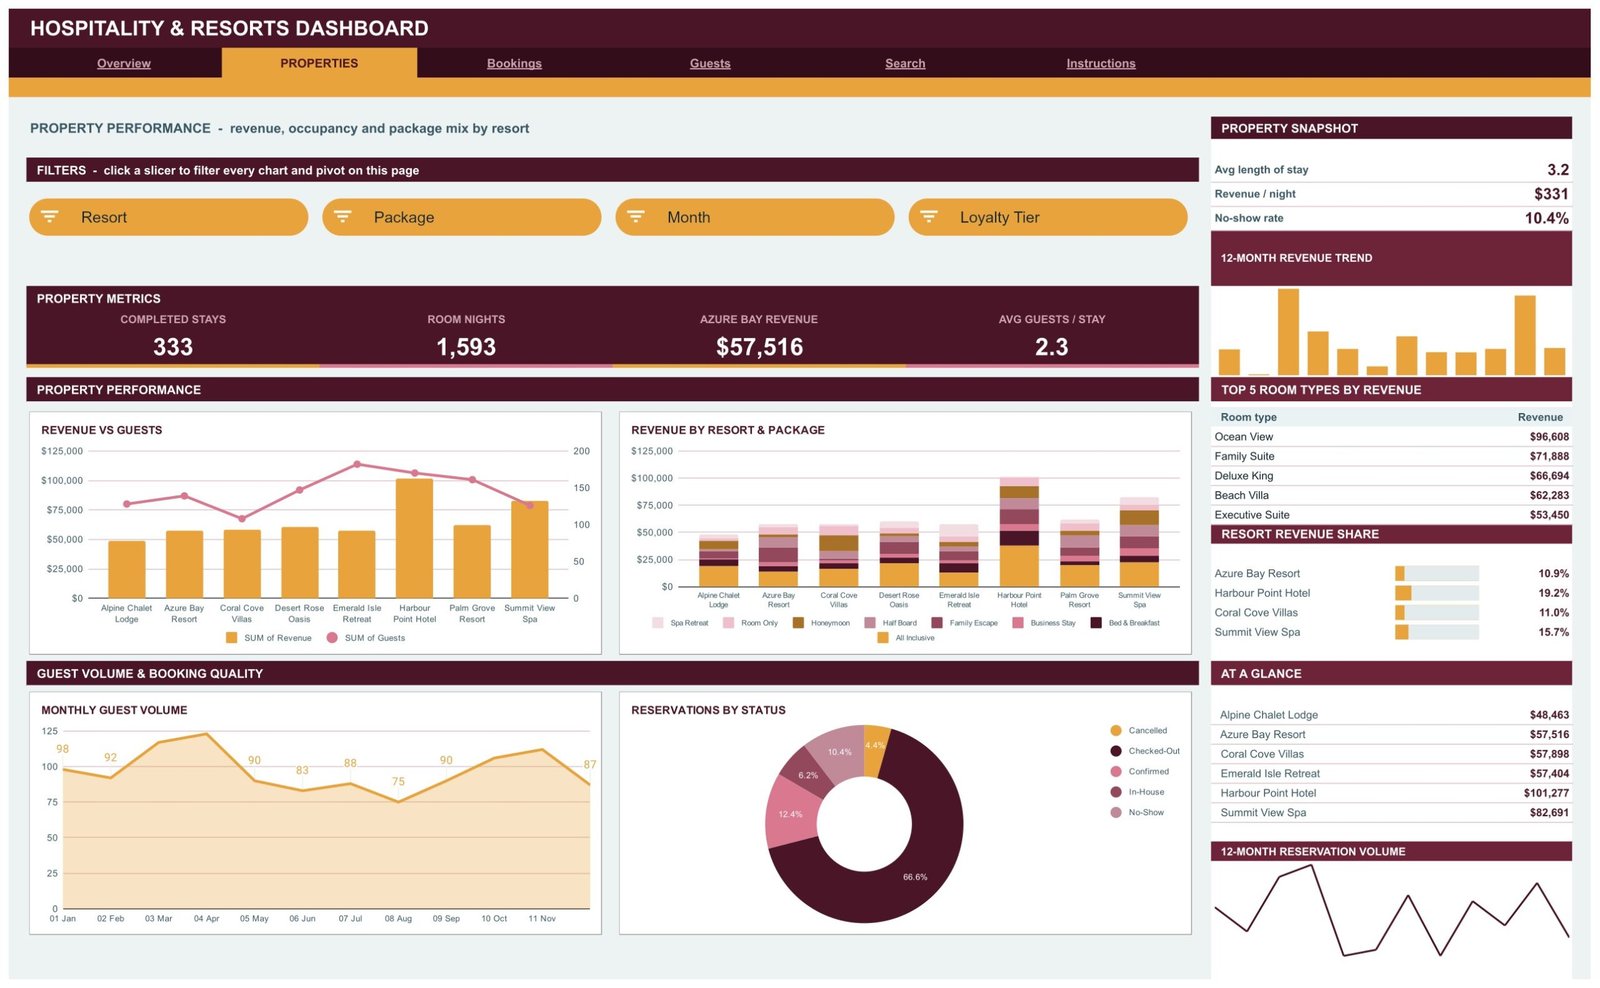Click the SUM of Revenue legend marker
This screenshot has height=988, width=1600.
[x=232, y=638]
